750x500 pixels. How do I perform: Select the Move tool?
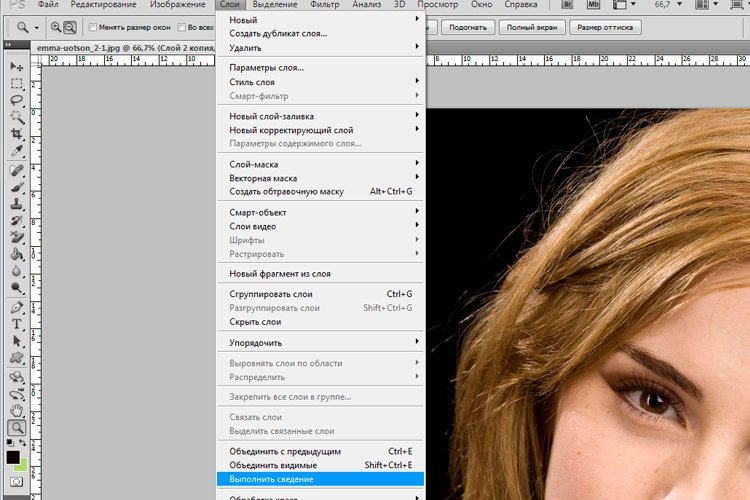point(17,66)
